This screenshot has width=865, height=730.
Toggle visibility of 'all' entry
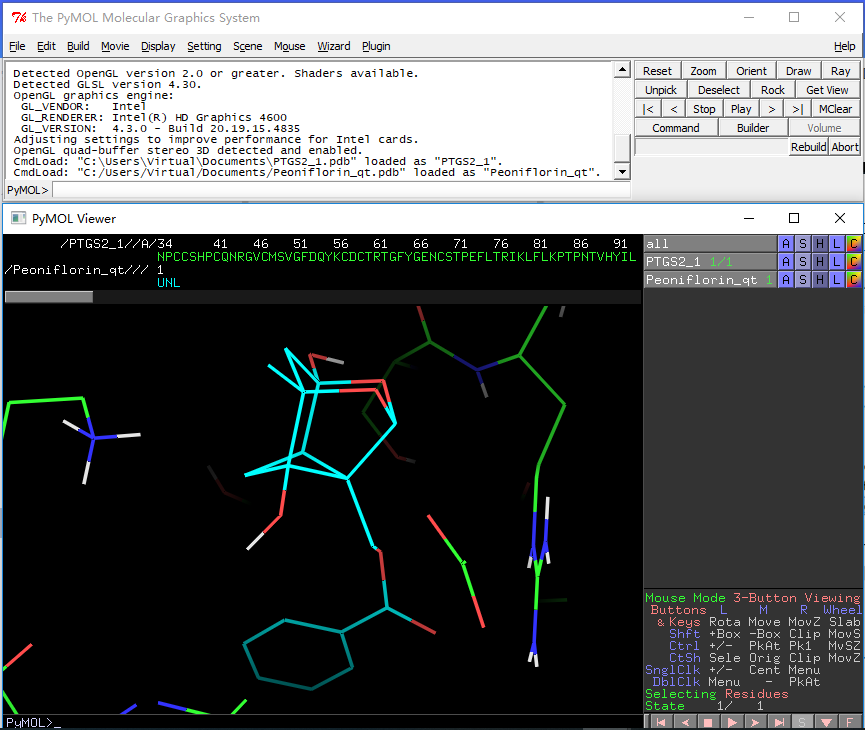[711, 243]
